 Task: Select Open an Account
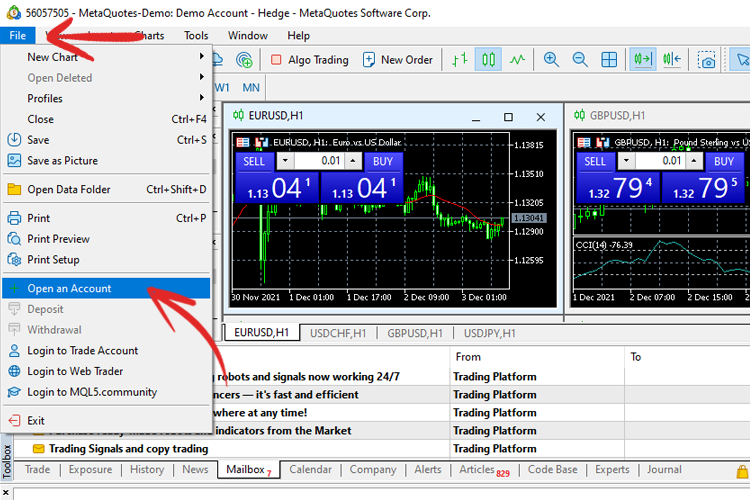(106, 289)
